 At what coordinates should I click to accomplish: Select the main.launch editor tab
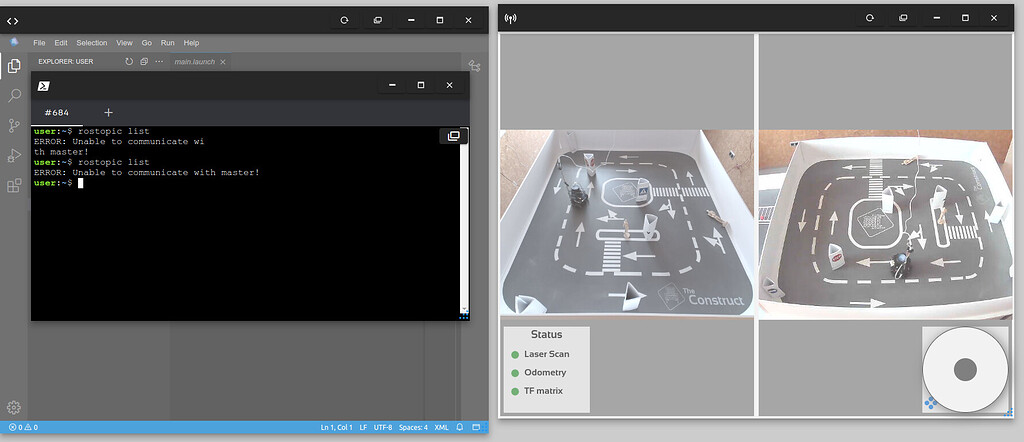200,62
